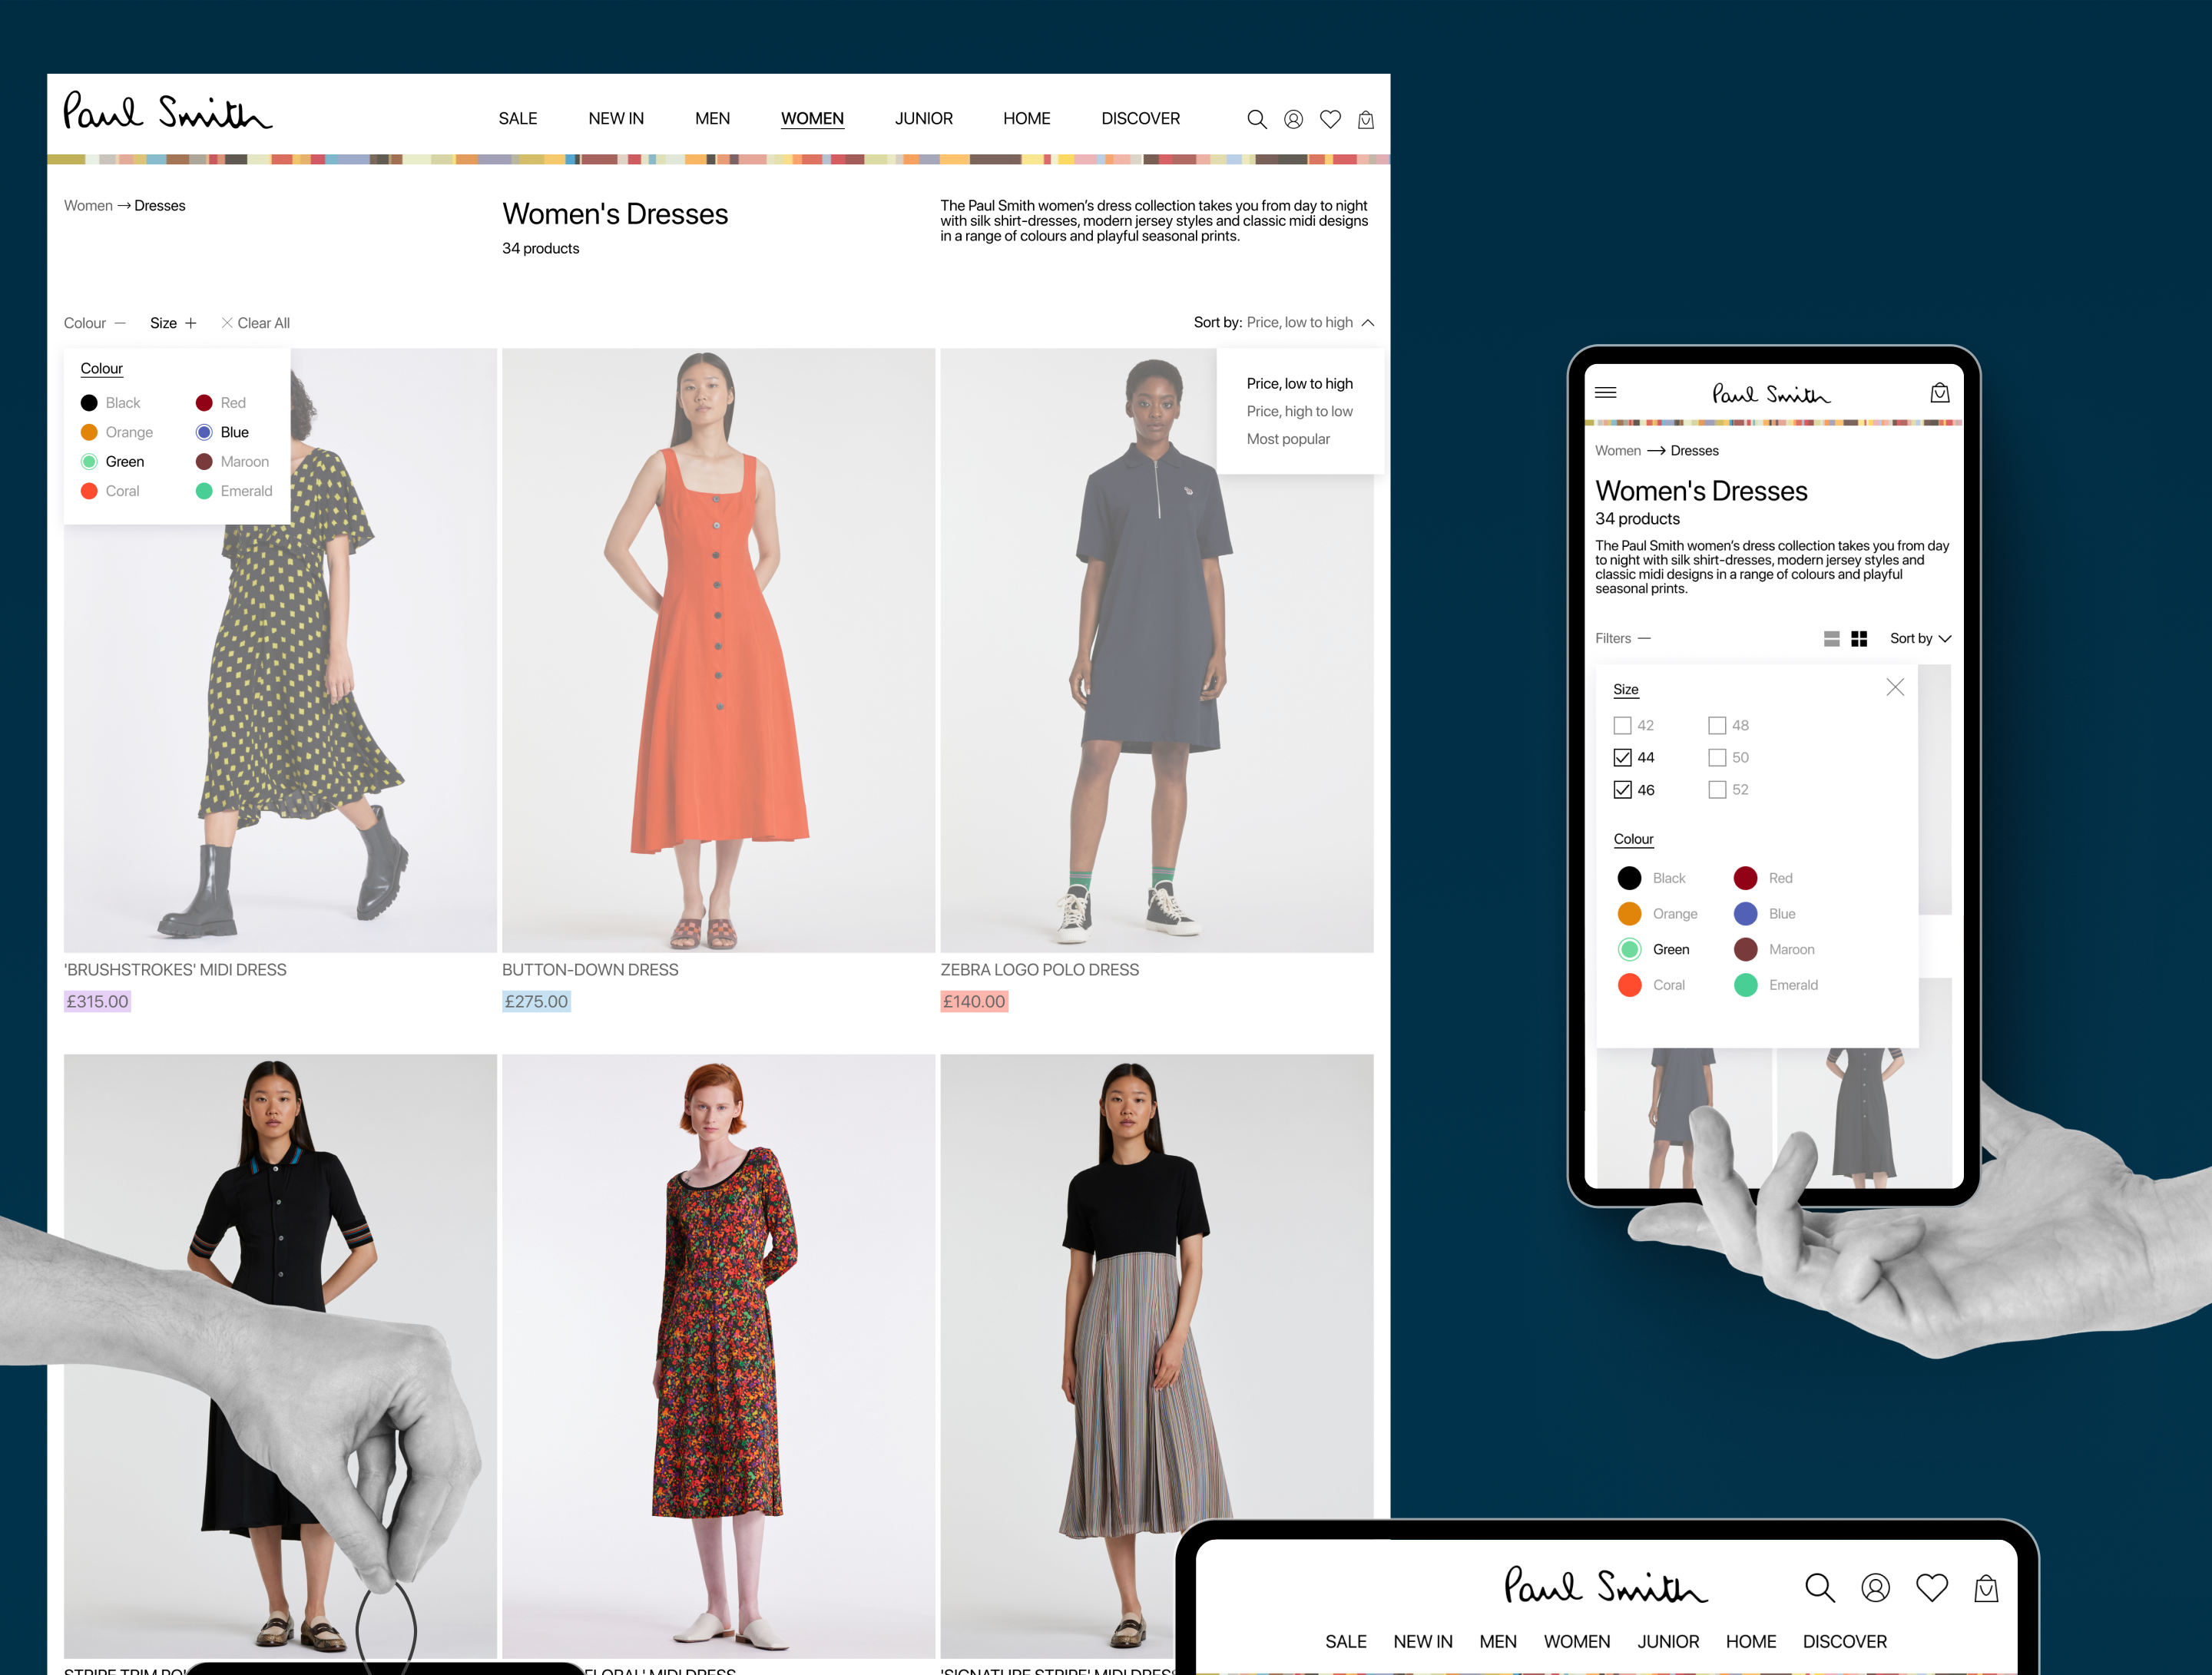Go to the WOMEN navigation menu

[x=812, y=119]
